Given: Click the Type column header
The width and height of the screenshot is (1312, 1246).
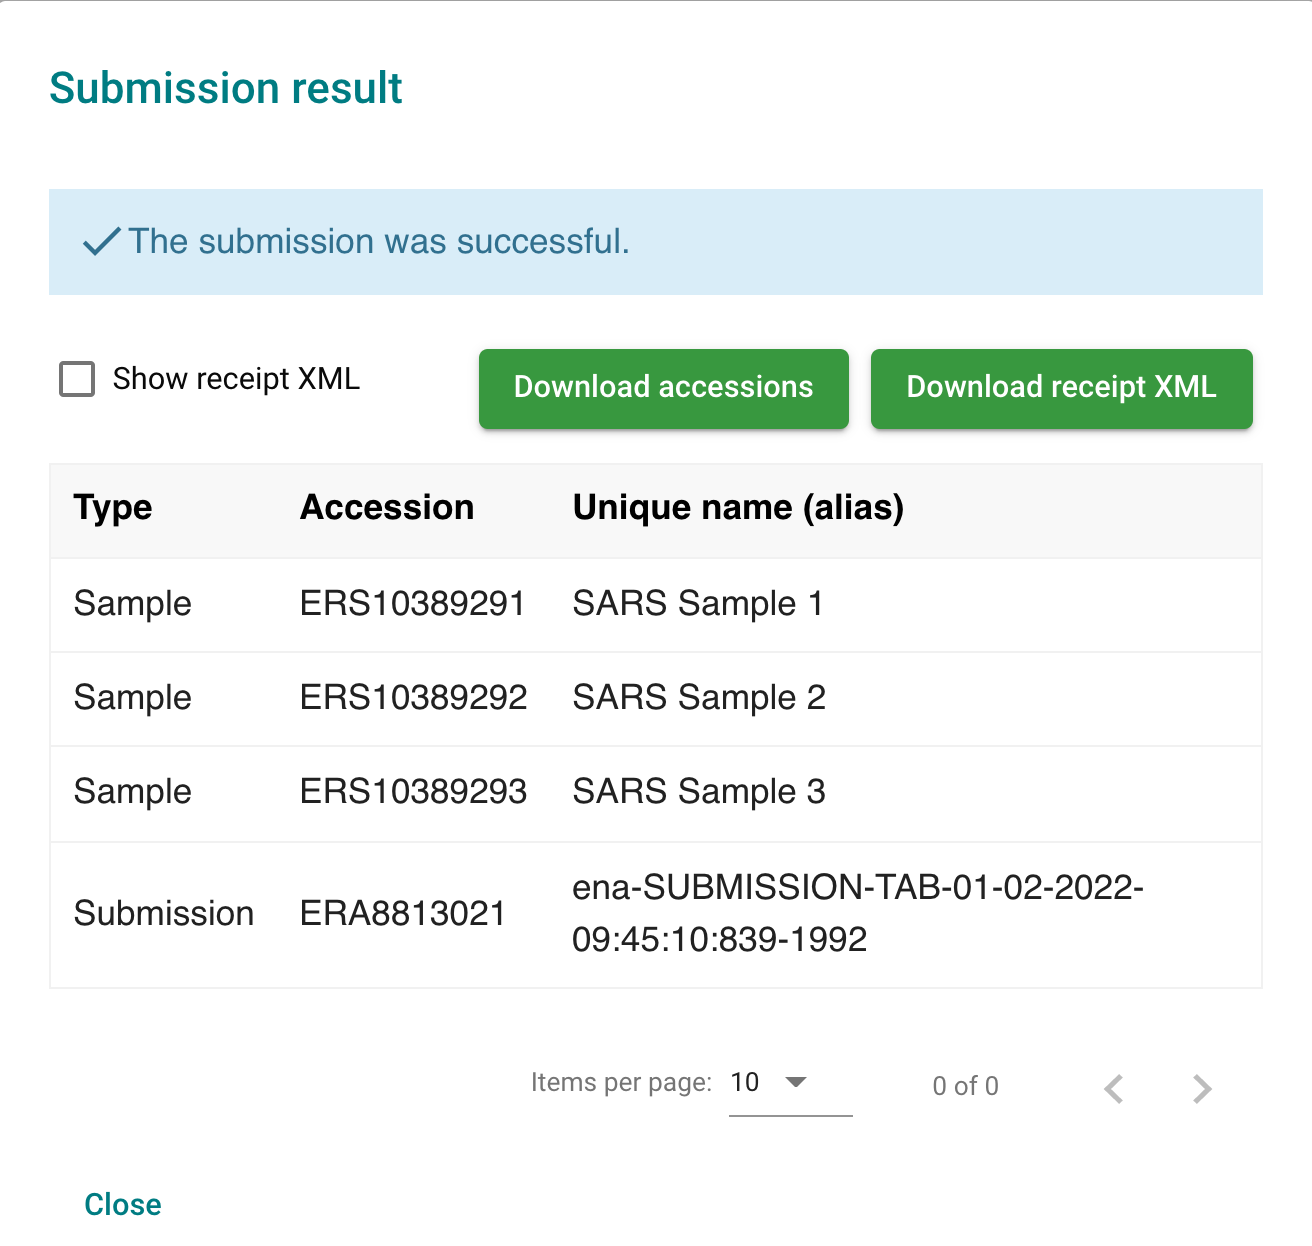Looking at the screenshot, I should tap(113, 508).
